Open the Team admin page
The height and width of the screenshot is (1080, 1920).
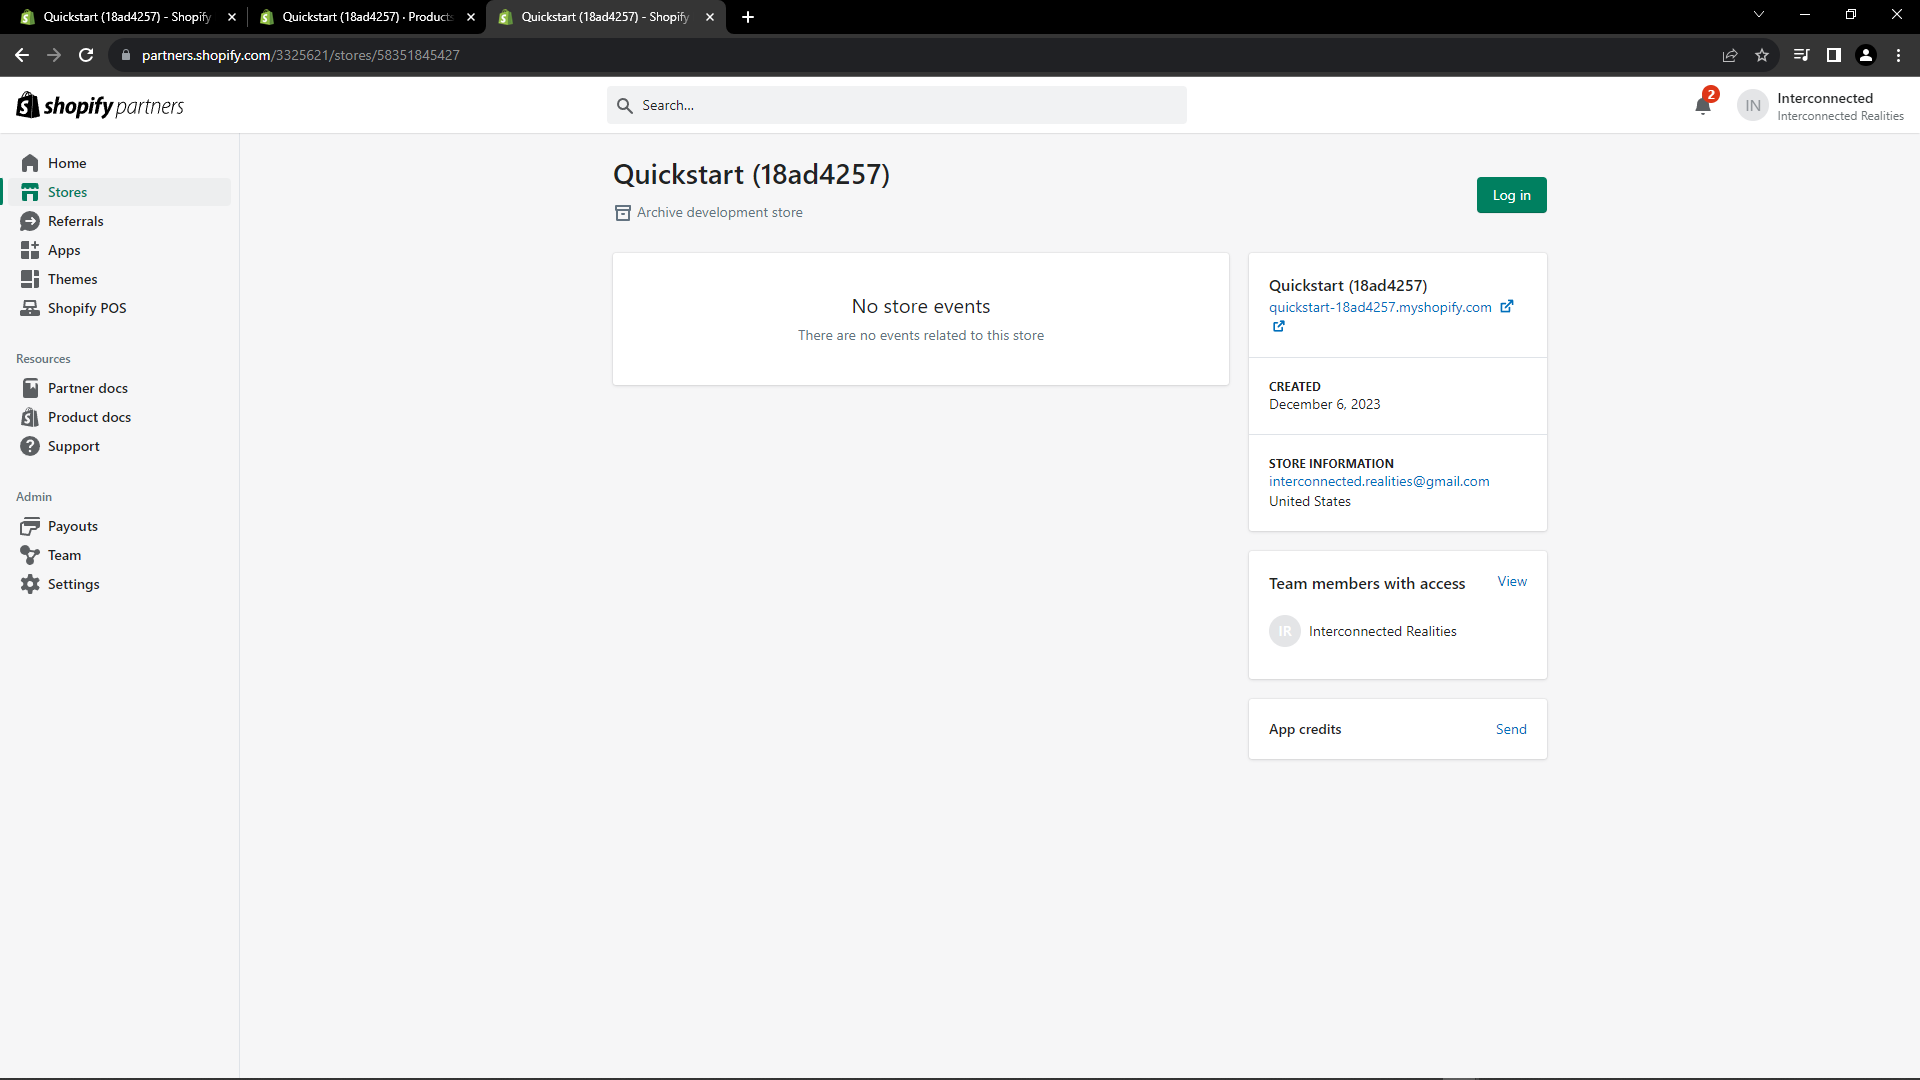point(64,555)
